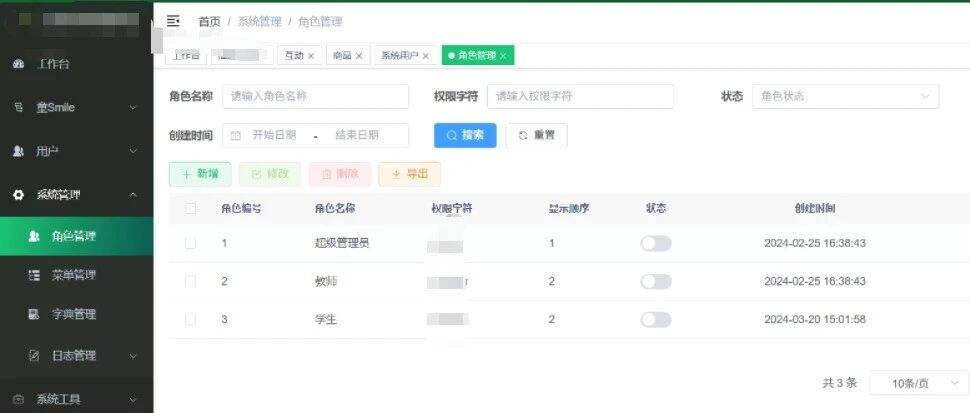
Task: Select the 角色管理 tab
Action: (x=478, y=56)
